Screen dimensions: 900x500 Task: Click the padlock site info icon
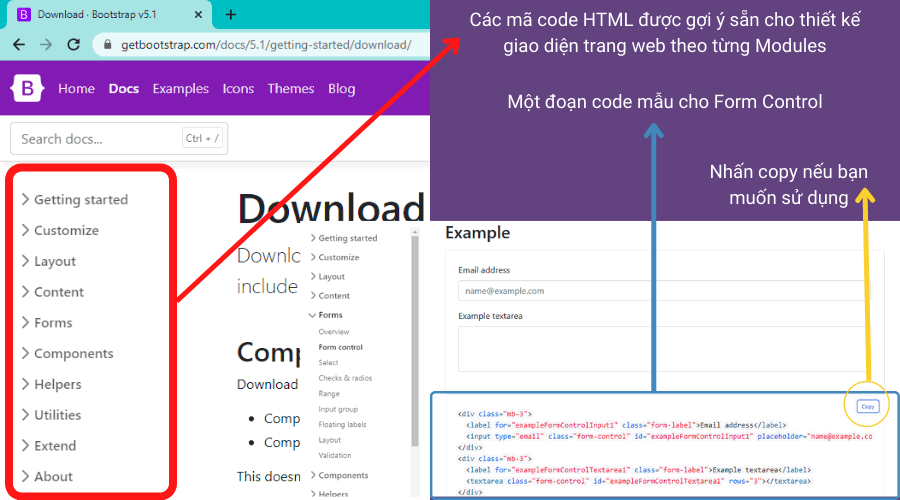click(x=107, y=45)
